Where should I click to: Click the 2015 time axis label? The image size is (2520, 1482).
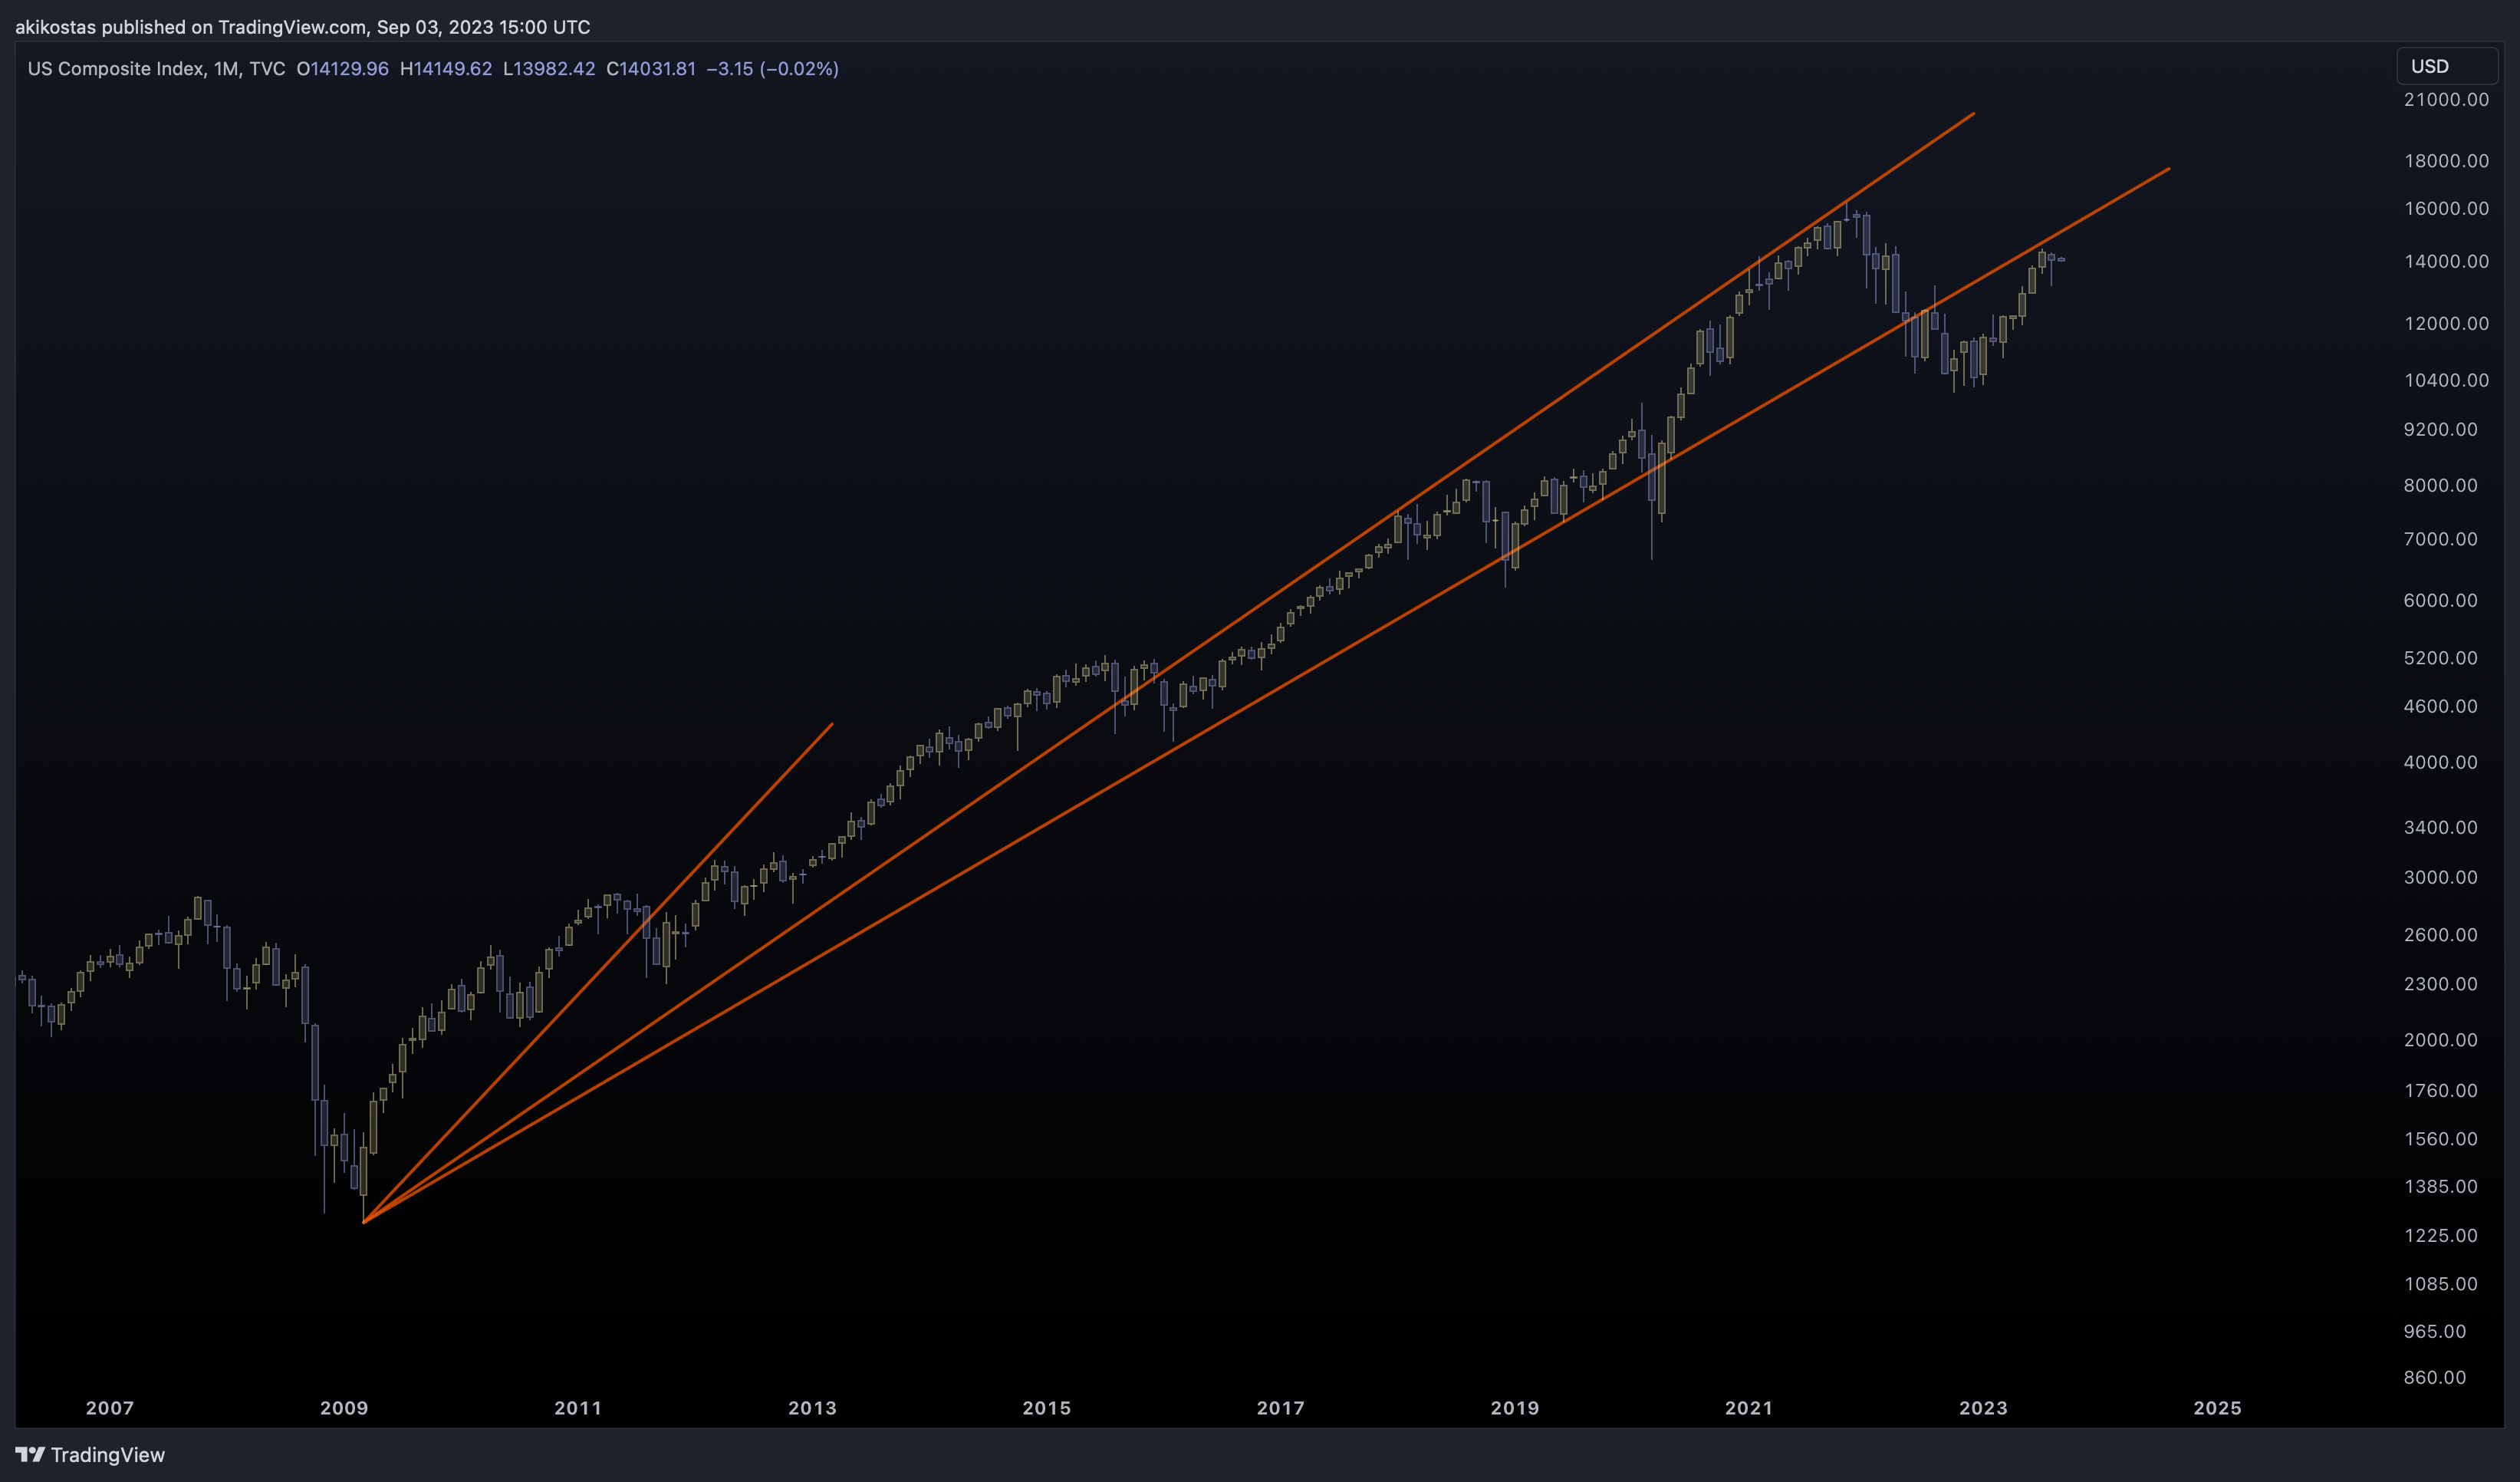tap(1047, 1408)
